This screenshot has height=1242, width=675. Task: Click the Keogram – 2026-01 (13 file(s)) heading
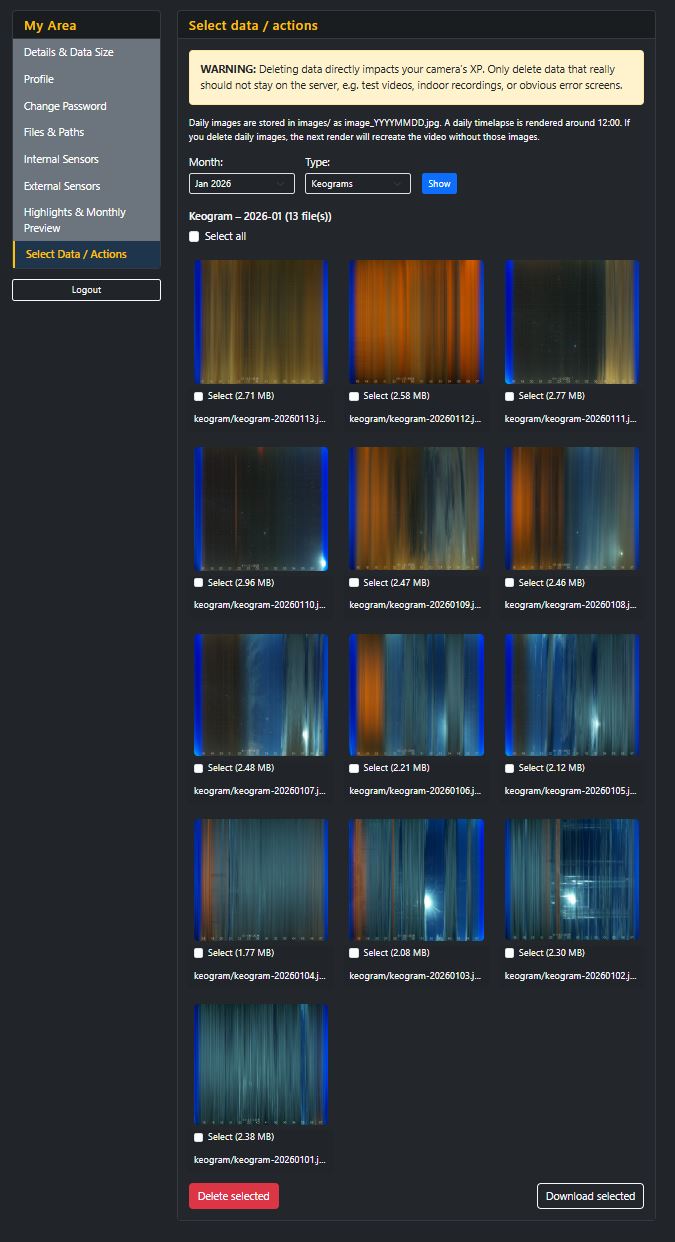pos(260,216)
